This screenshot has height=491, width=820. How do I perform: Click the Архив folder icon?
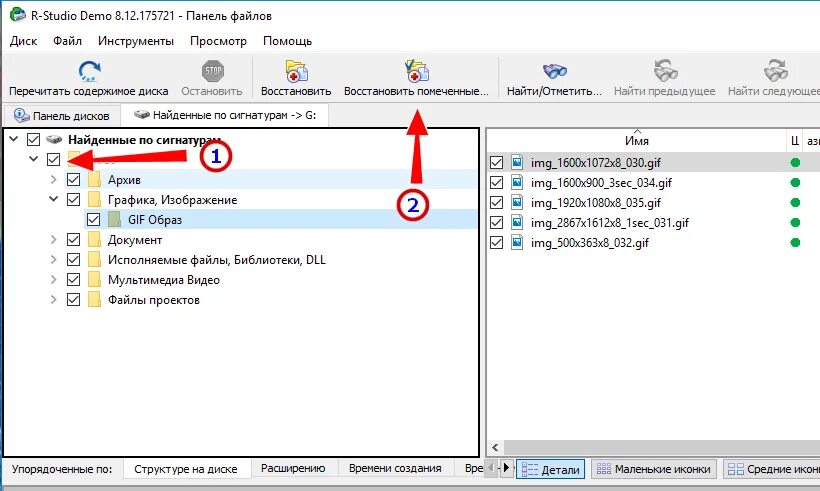pyautogui.click(x=94, y=180)
